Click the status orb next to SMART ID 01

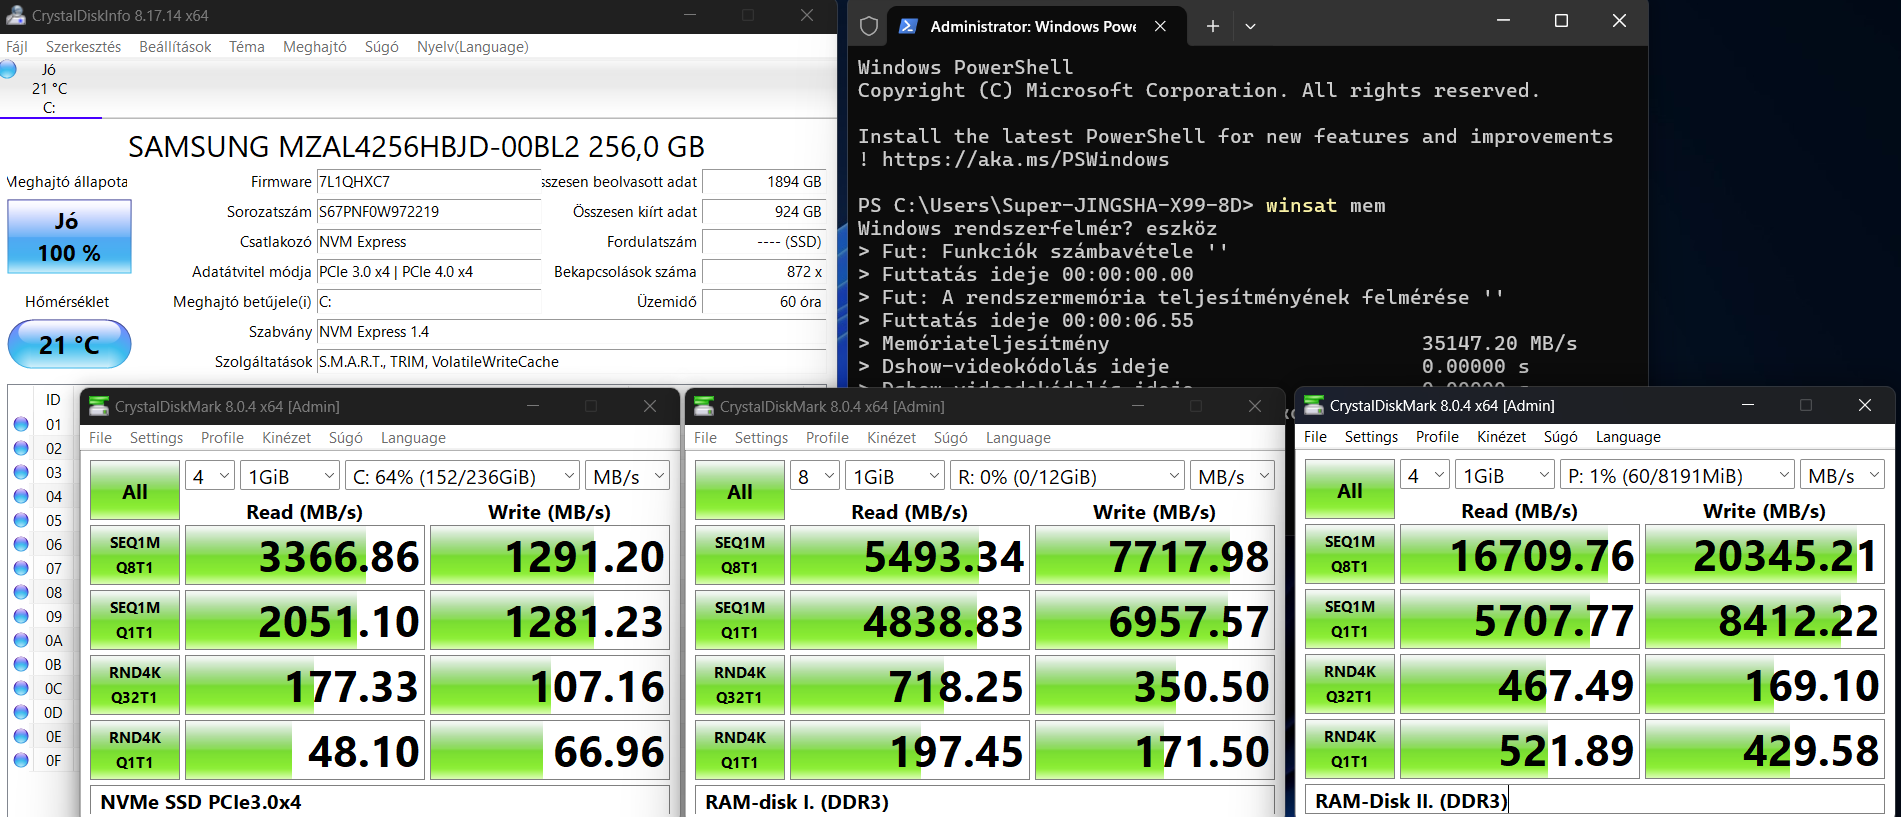(21, 424)
